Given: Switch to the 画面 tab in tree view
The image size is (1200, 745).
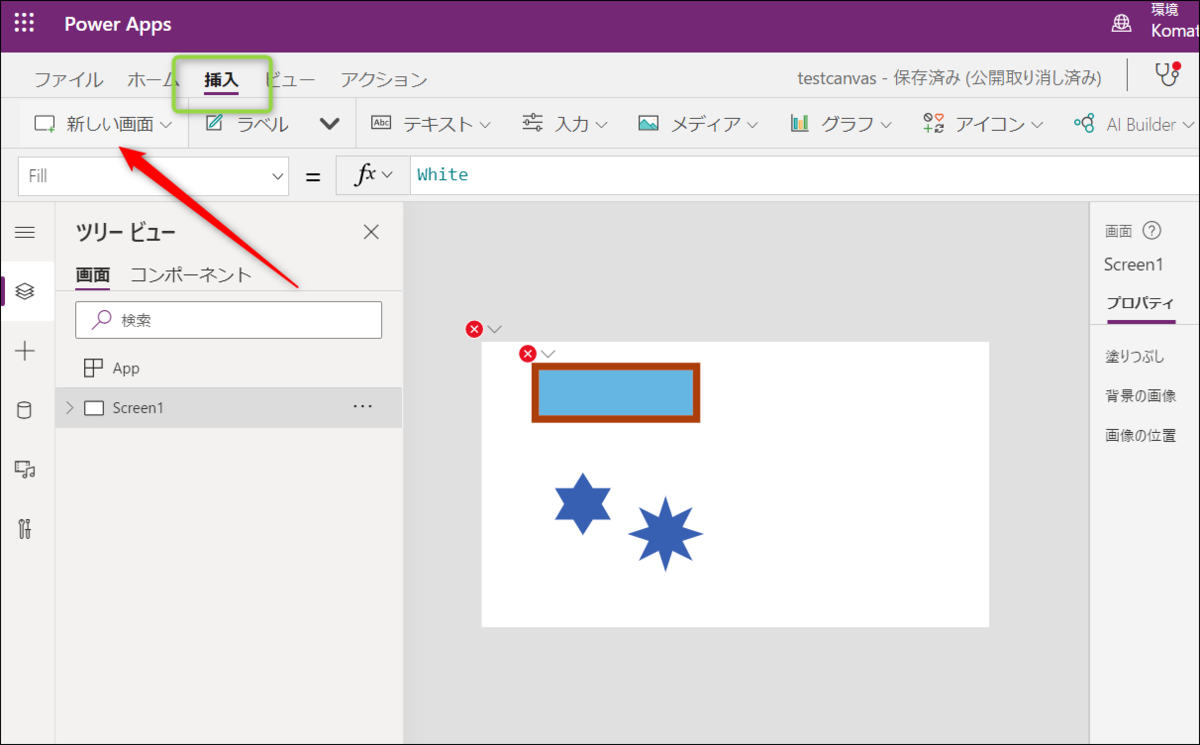Looking at the screenshot, I should point(93,276).
